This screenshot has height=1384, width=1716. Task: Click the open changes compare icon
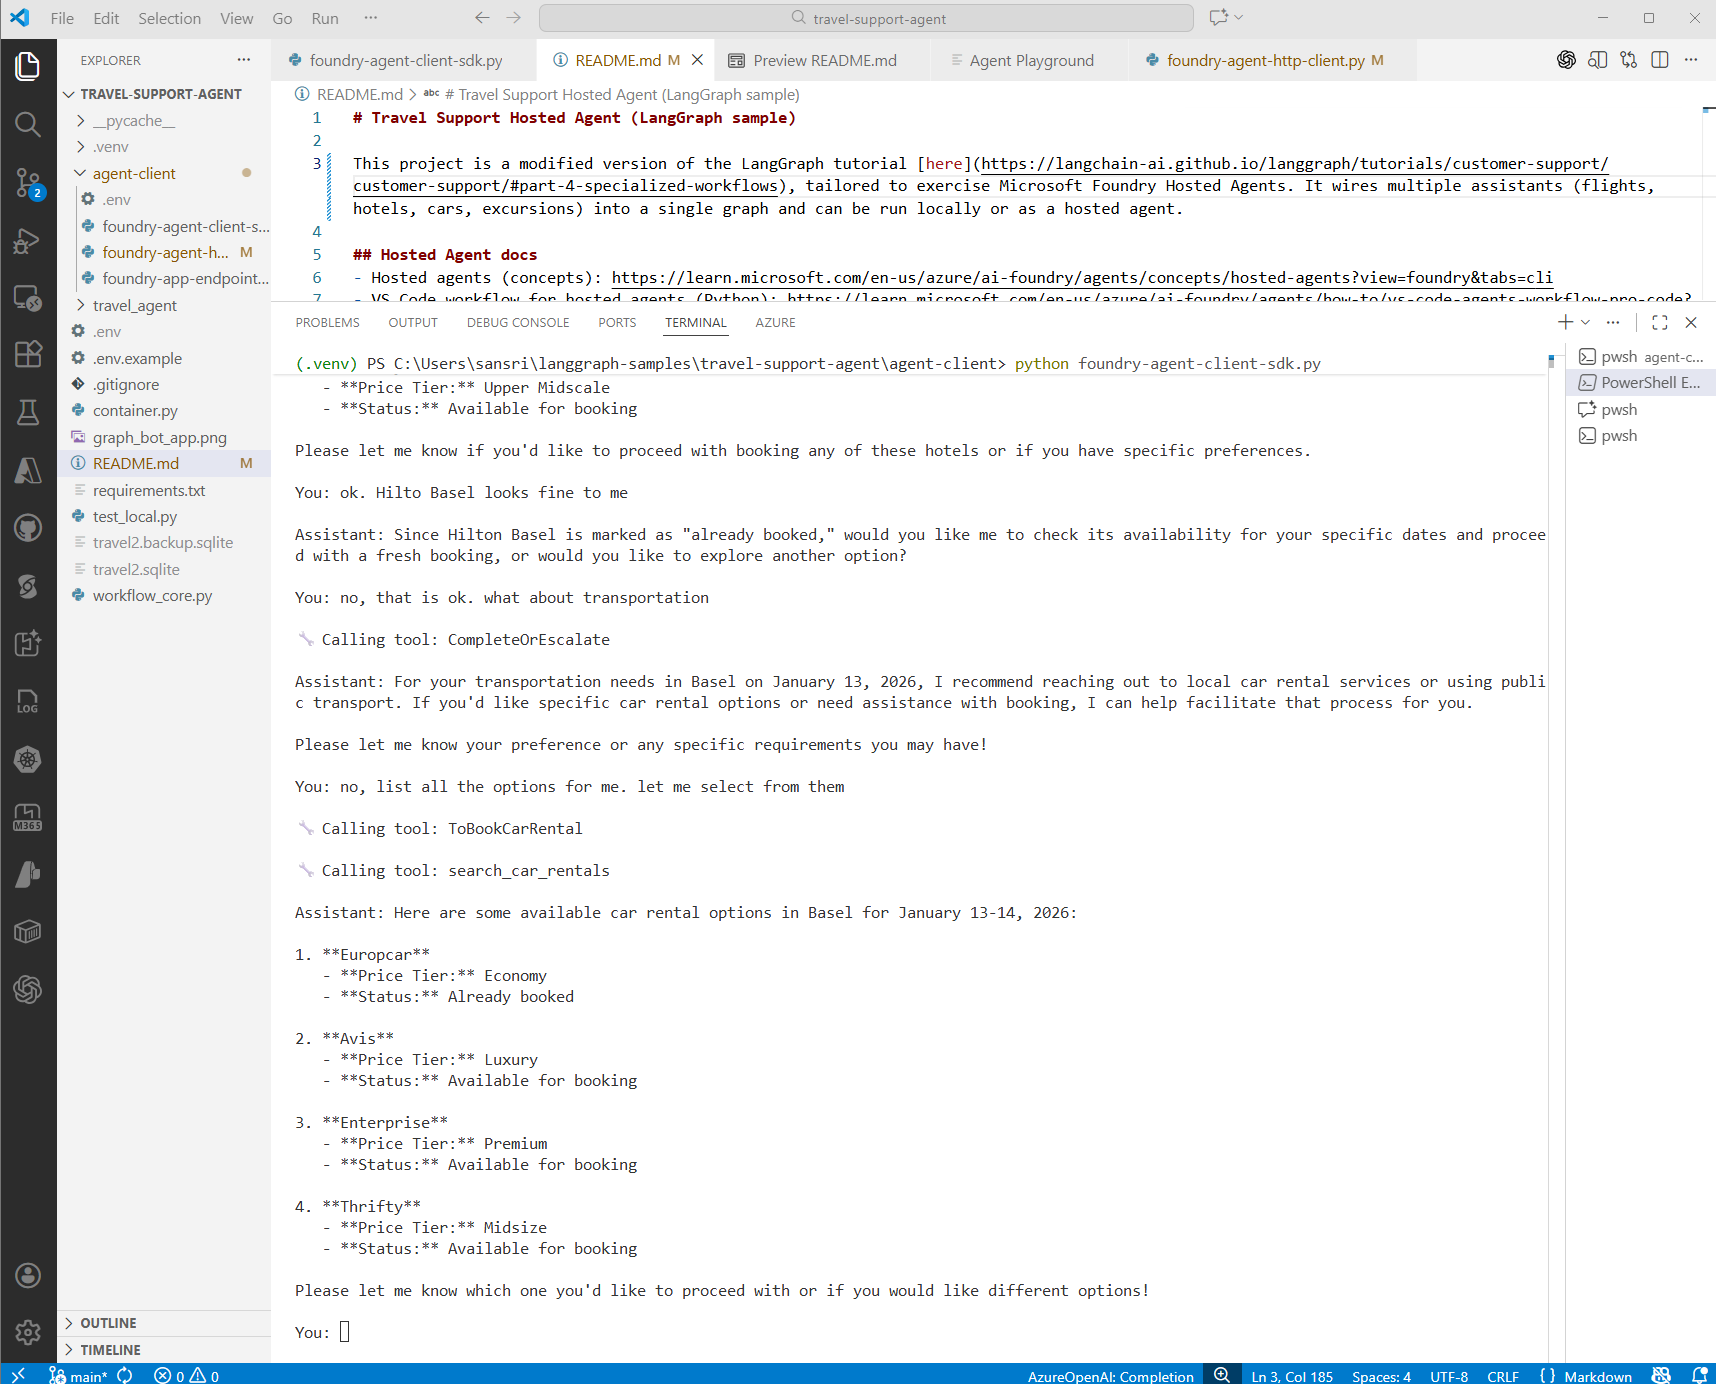tap(1629, 60)
